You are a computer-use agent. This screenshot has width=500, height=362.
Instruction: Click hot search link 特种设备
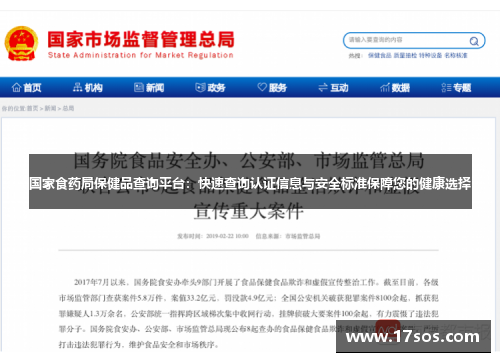coord(430,55)
